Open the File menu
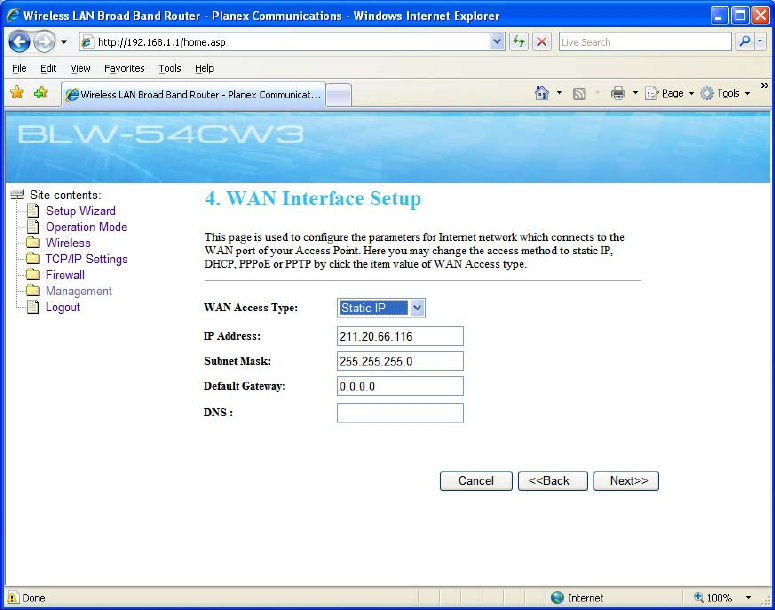 tap(19, 68)
